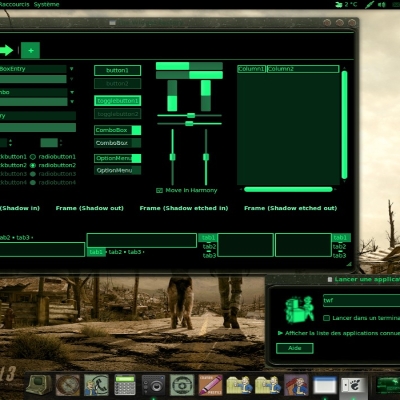Enable 'Lancer dans un terminal' checkbox
This screenshot has width=400, height=400.
coord(327,318)
